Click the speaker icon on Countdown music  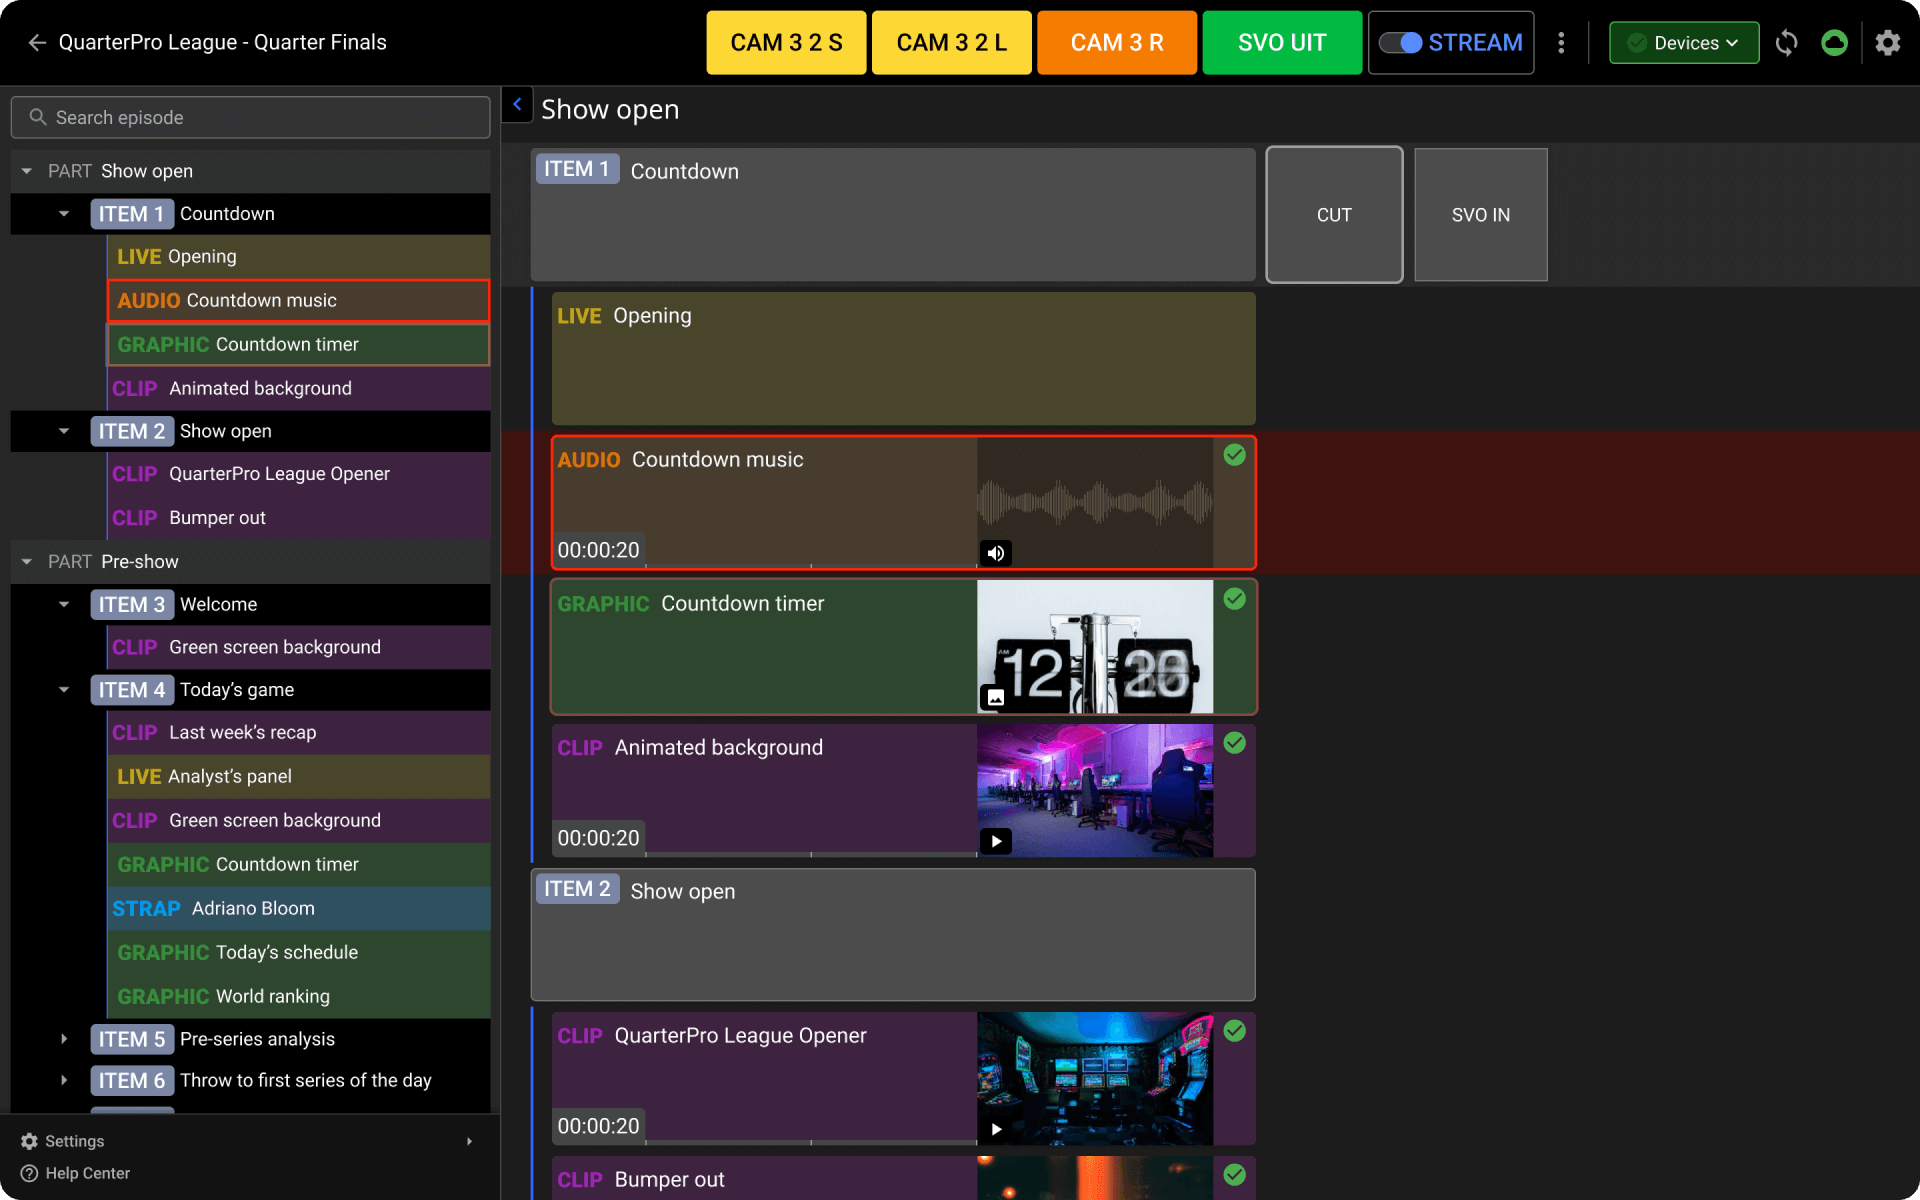tap(996, 553)
